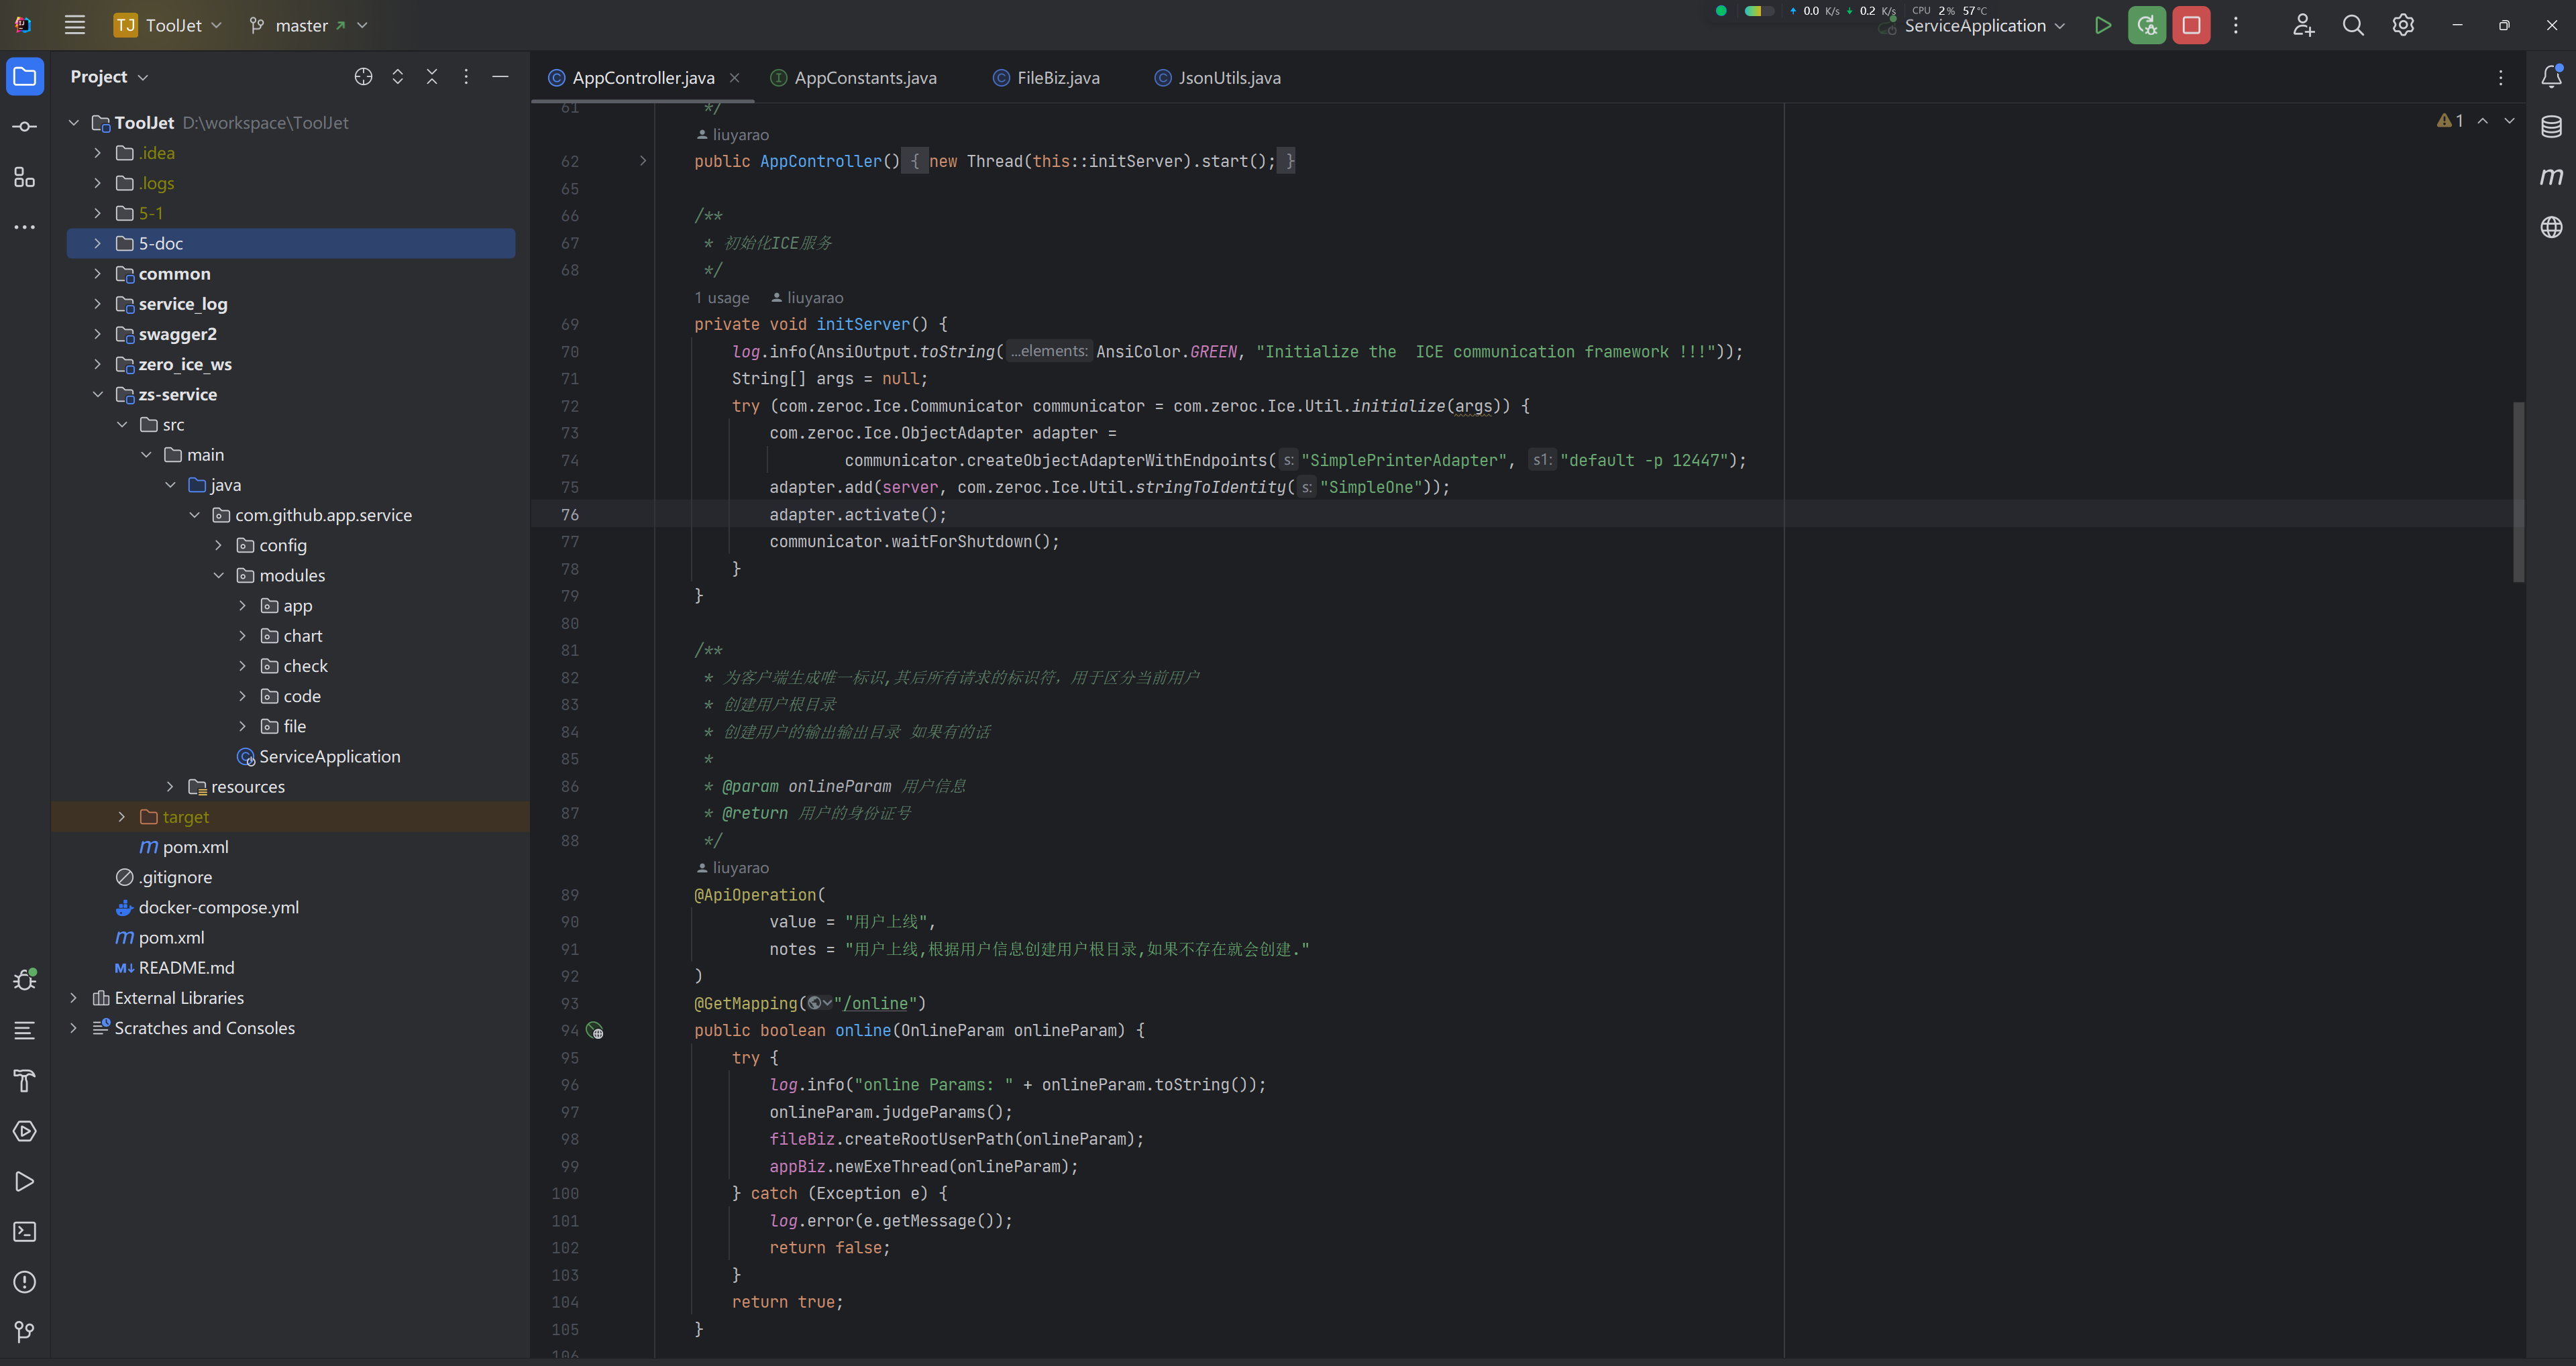Place cursor on line 76 adapter.activate()
The image size is (2576, 1366).
click(x=857, y=515)
